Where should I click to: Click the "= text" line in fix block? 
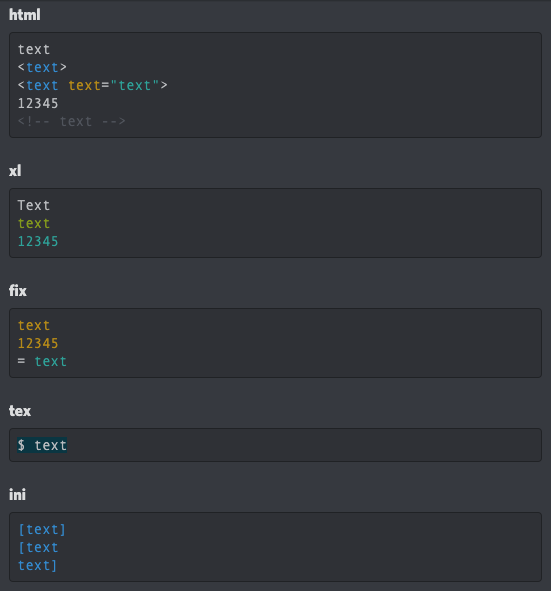[42, 361]
